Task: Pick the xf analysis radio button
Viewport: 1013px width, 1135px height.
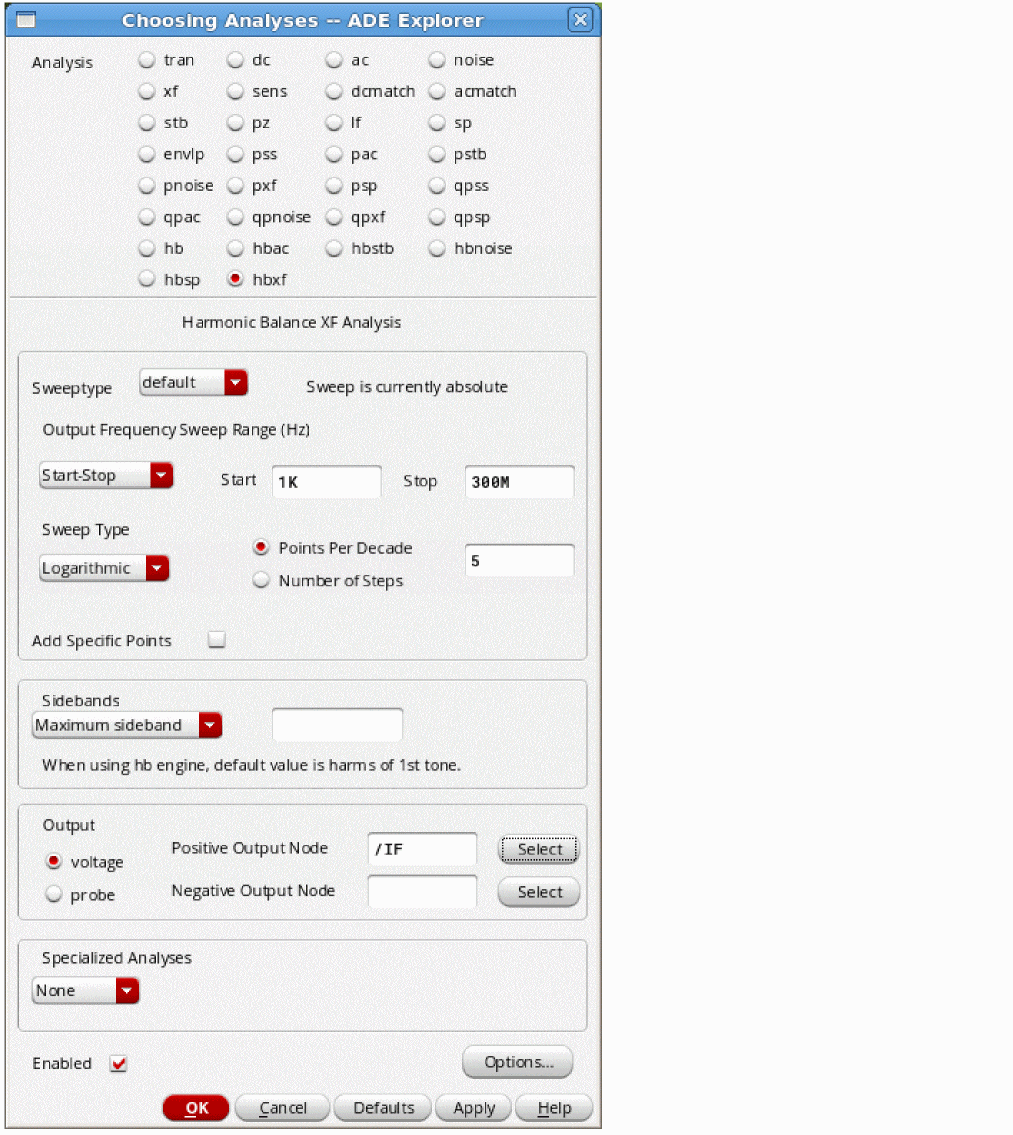Action: [147, 91]
